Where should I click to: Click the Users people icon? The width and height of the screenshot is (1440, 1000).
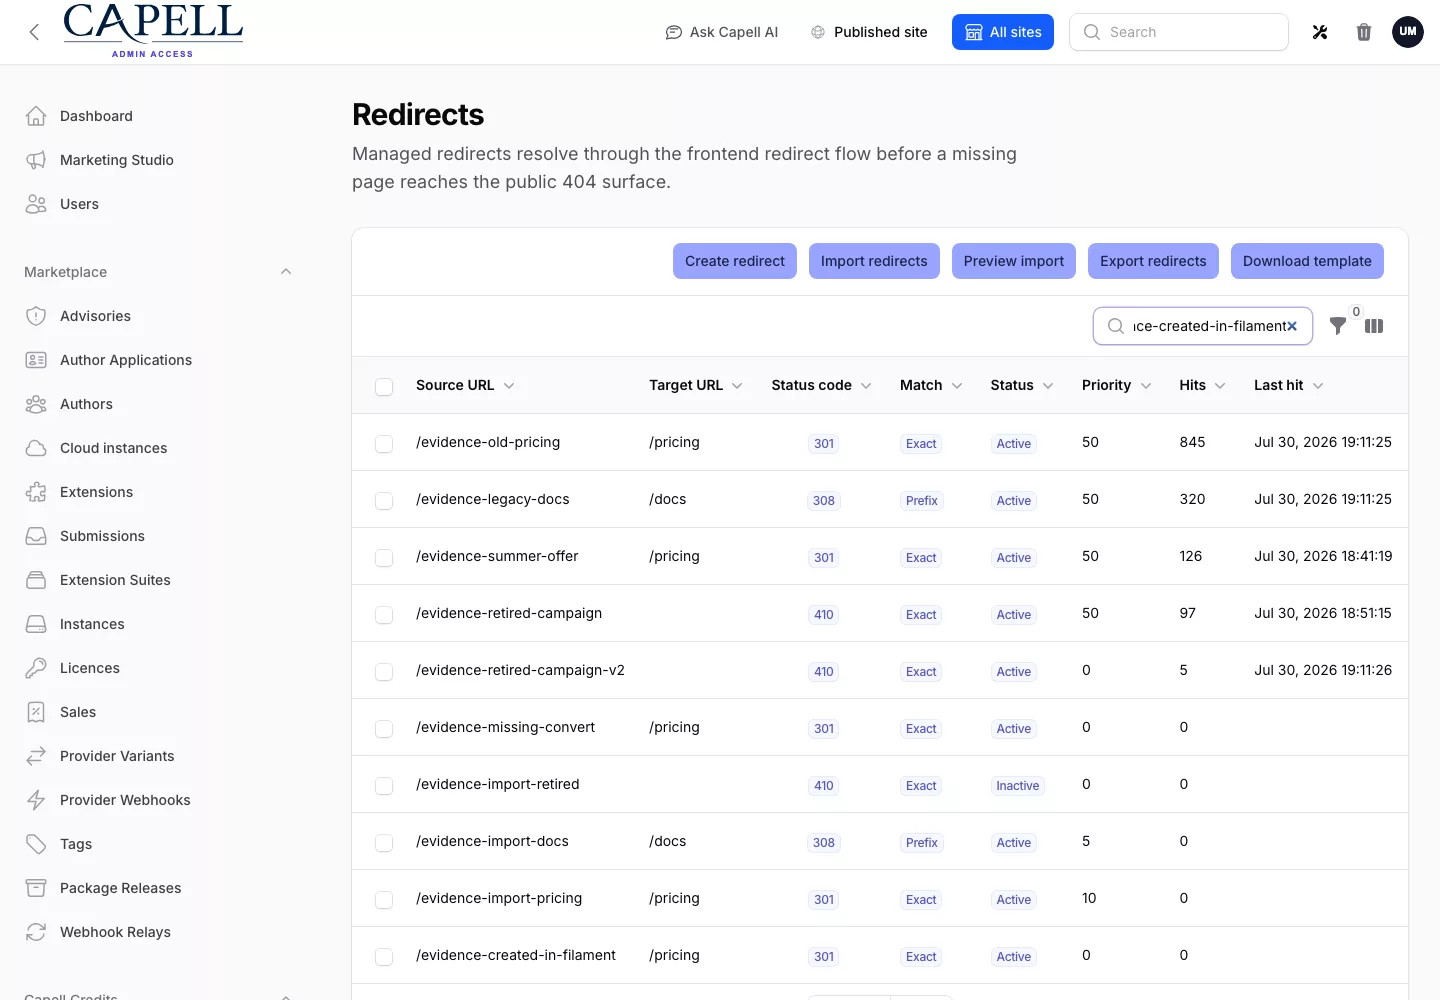(x=36, y=204)
